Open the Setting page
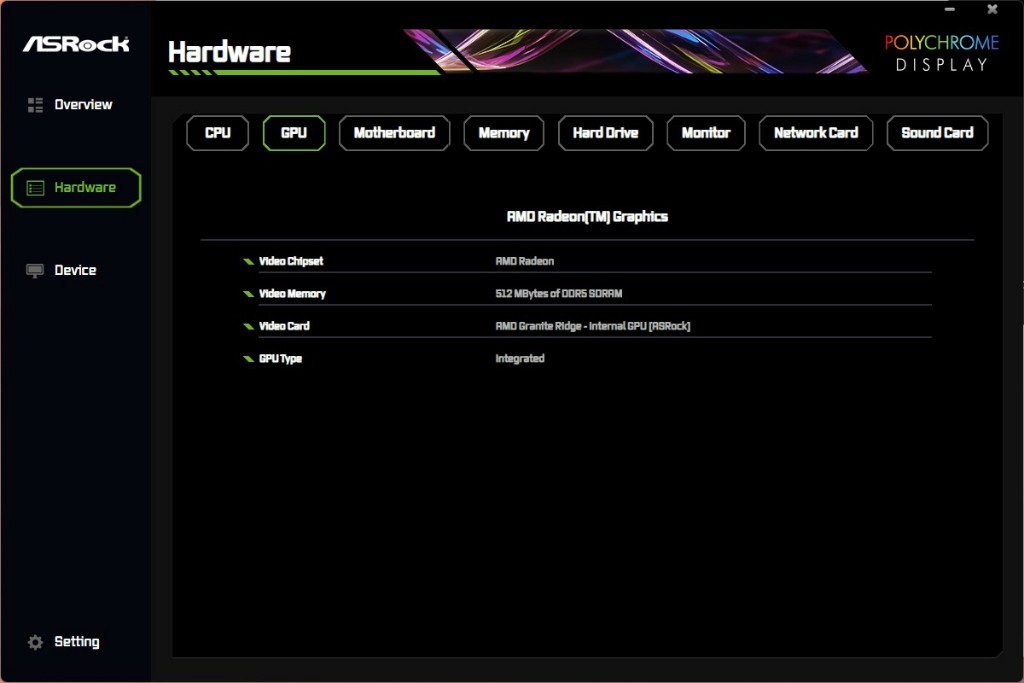Viewport: 1024px width, 683px height. click(x=77, y=642)
